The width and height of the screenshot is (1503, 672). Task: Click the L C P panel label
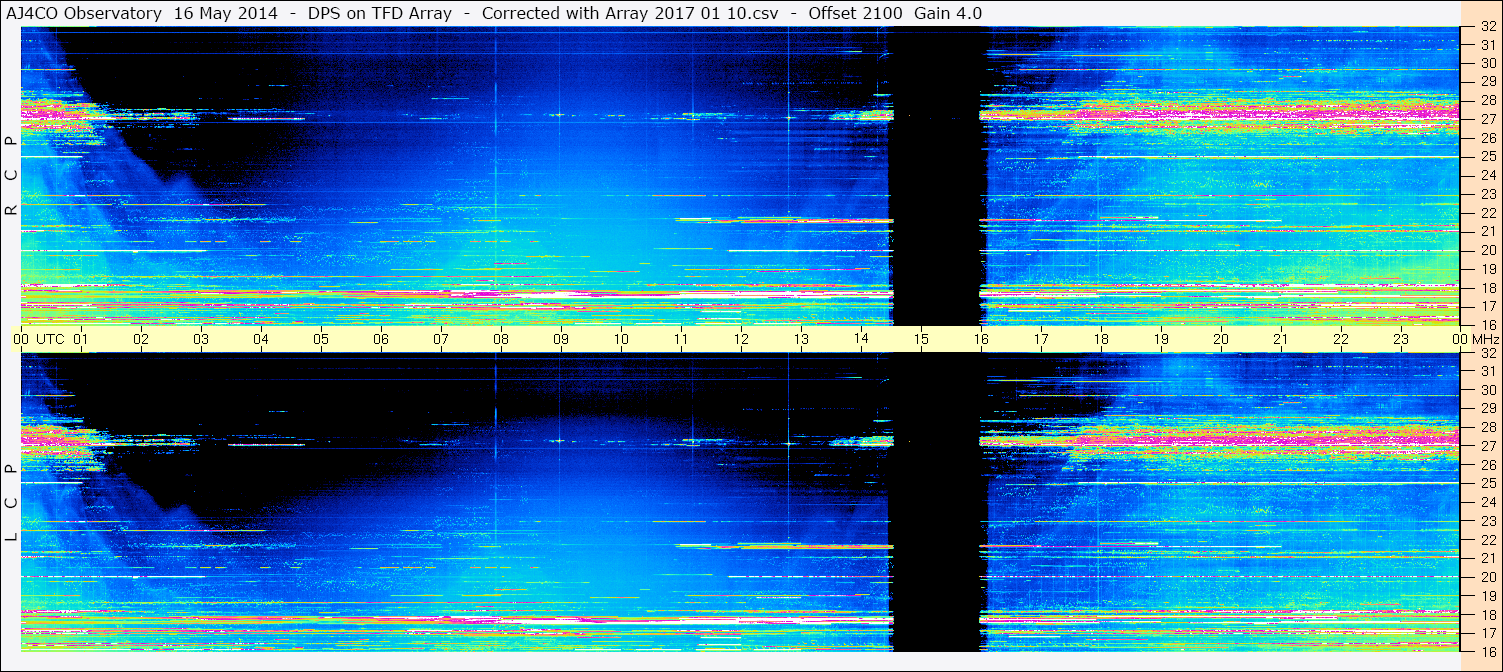[11, 503]
